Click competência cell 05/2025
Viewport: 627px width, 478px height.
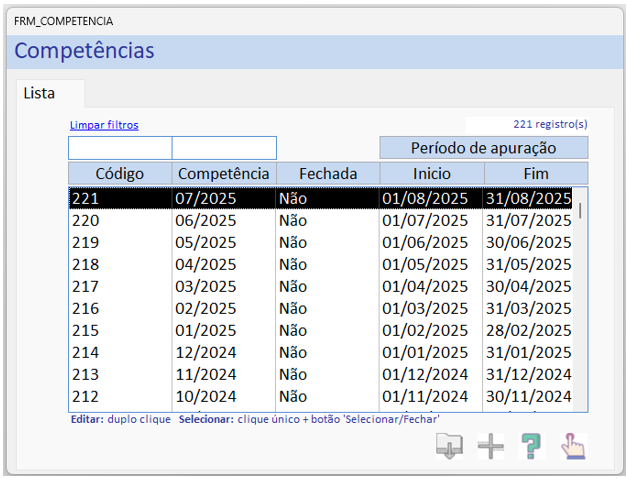[206, 242]
